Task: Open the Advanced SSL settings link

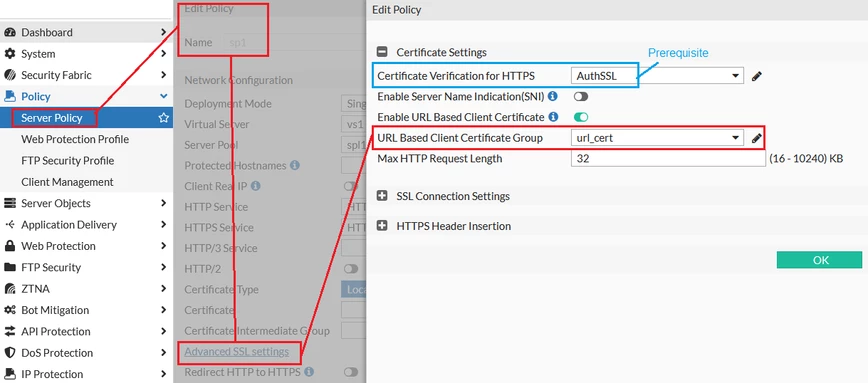Action: pos(236,351)
